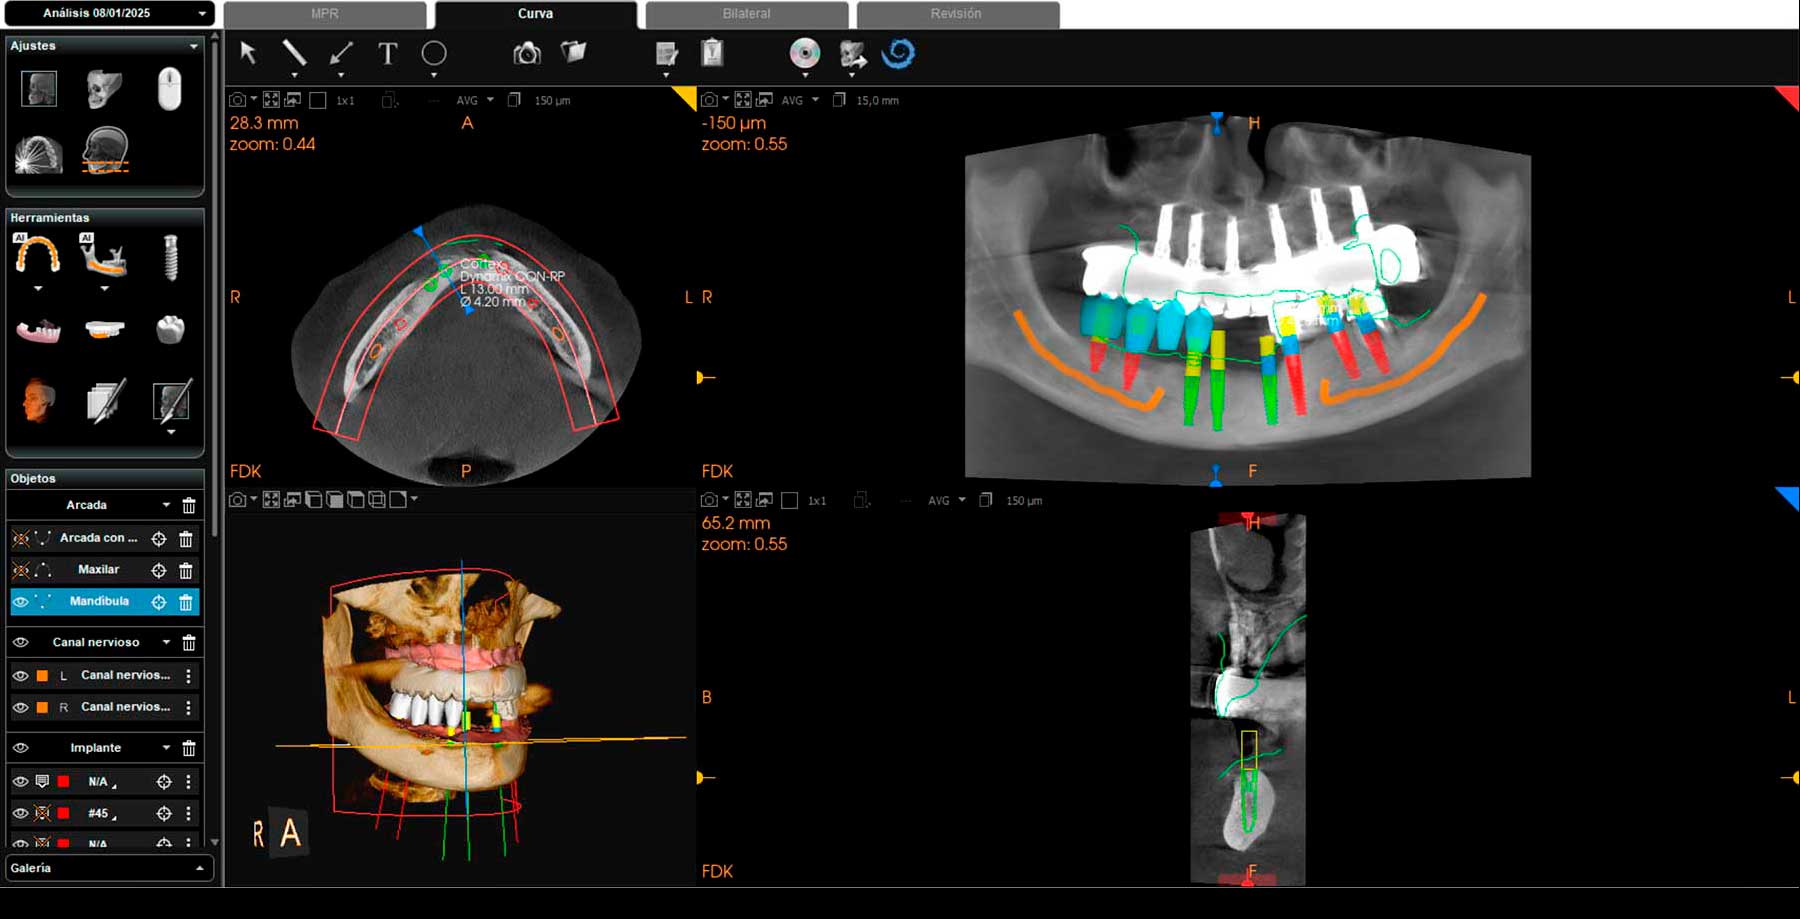Hide the left Canal nervioso object
Screen dimensions: 1800x919
[21, 676]
